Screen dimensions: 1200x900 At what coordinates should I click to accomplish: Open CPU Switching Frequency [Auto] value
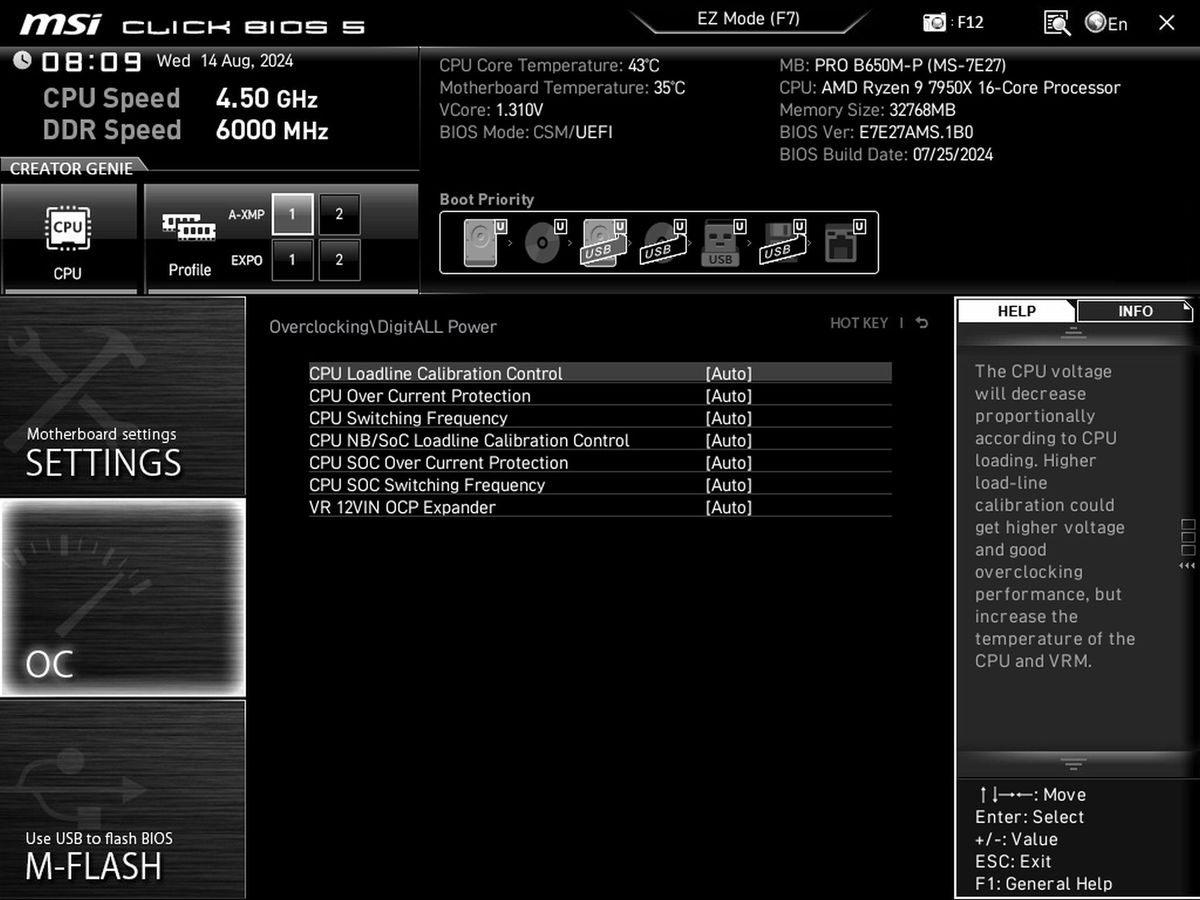point(728,418)
